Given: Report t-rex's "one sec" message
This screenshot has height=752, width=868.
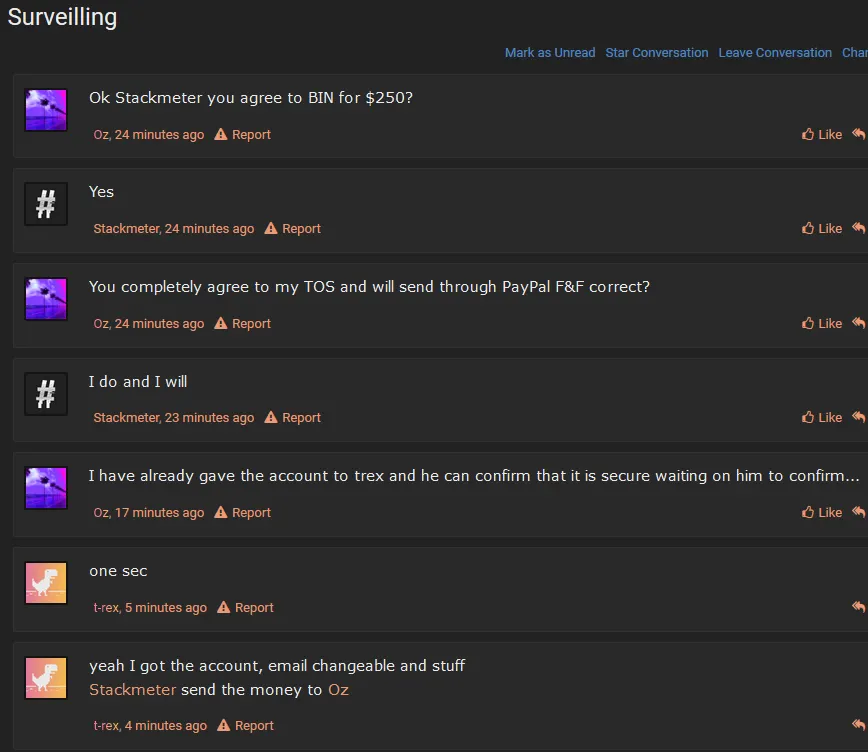Looking at the screenshot, I should point(246,608).
